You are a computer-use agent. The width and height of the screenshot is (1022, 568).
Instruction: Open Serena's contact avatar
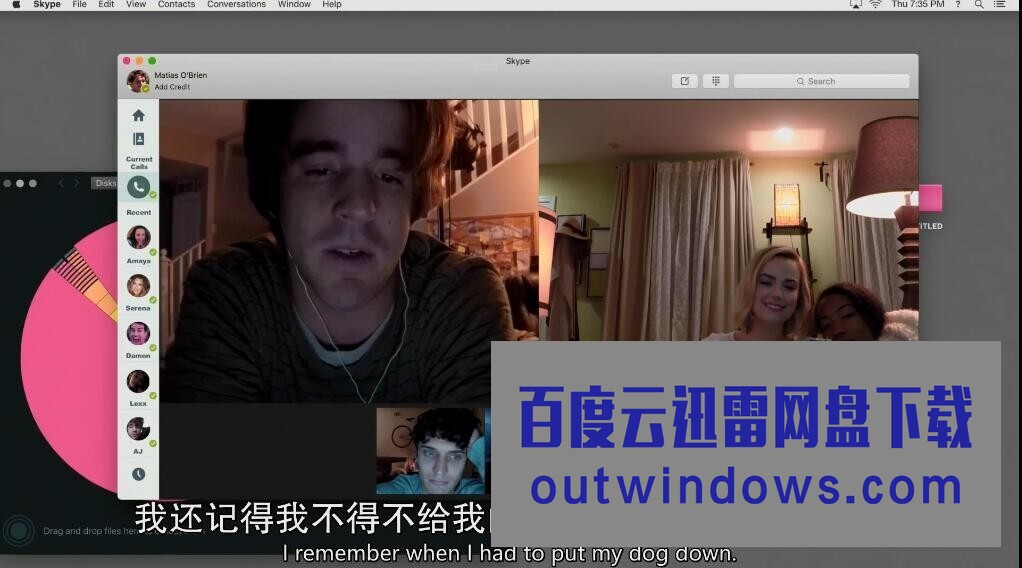138,286
